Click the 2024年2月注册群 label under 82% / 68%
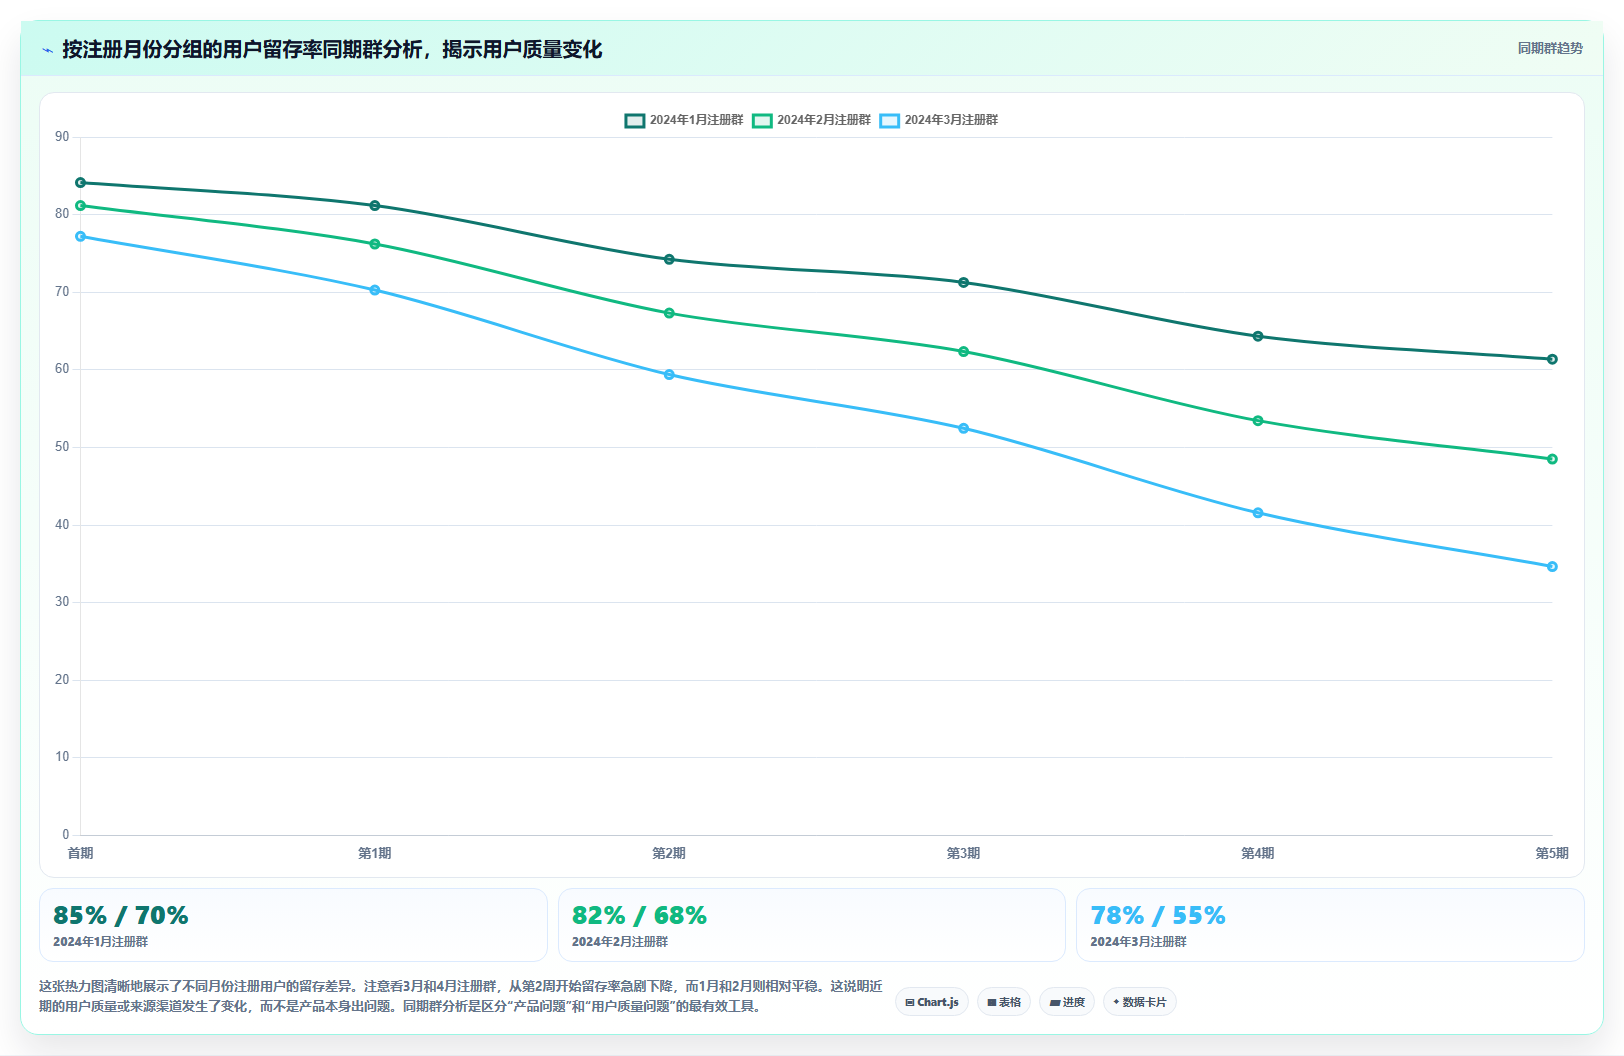Screen dimensions: 1624x1056 tap(620, 942)
